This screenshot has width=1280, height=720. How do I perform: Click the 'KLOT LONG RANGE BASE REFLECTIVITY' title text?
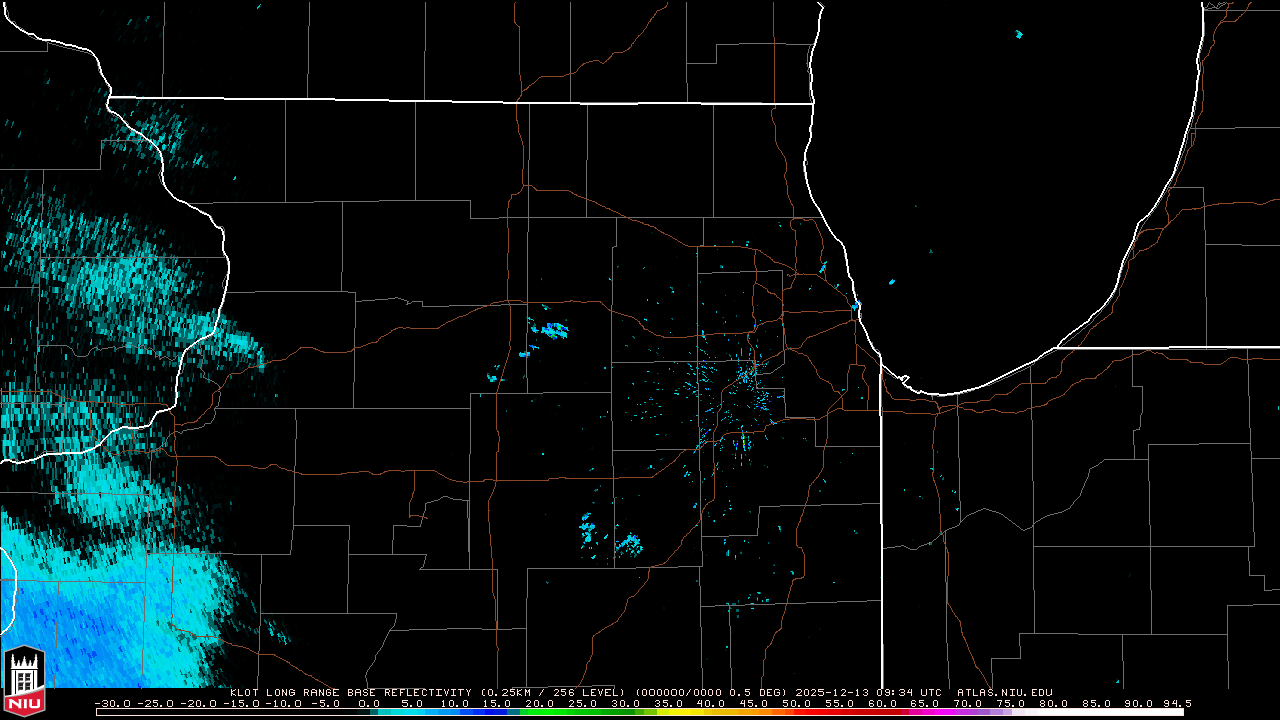pyautogui.click(x=350, y=692)
